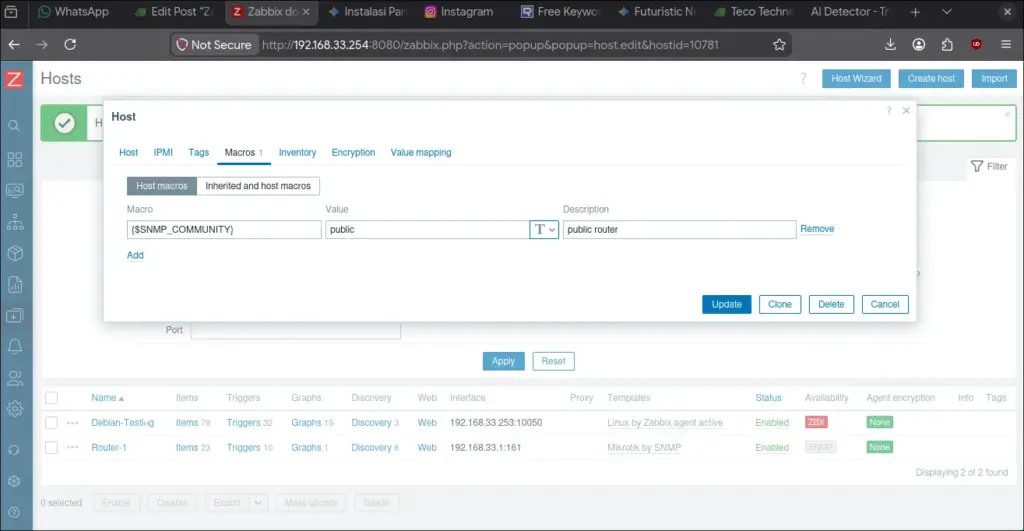
Task: Click Add link to add macro
Action: click(135, 255)
